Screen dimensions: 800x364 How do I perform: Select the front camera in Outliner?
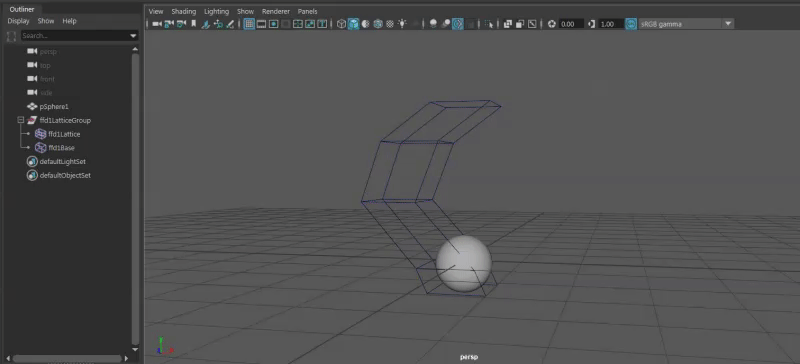47,79
